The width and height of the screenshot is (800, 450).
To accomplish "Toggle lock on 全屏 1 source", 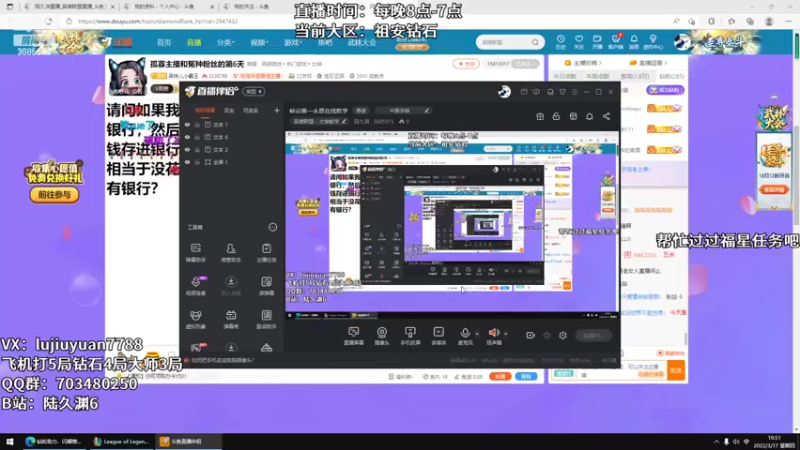I will pos(197,162).
